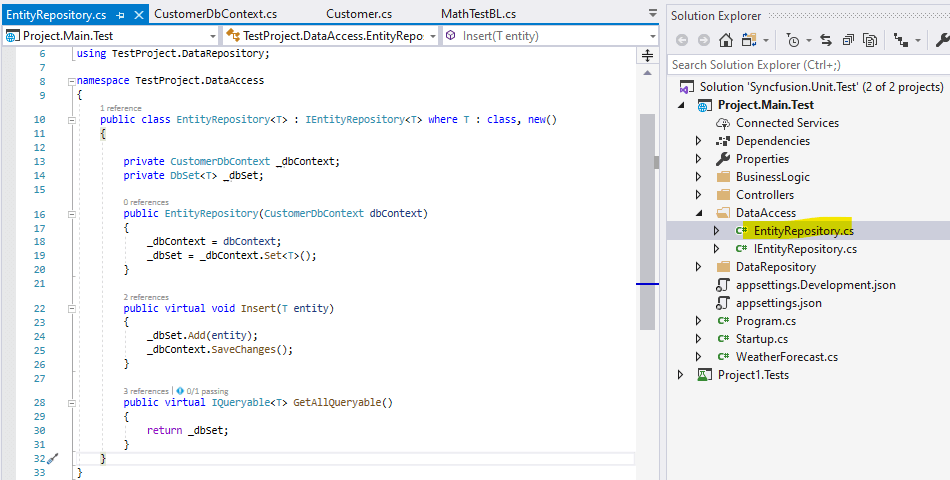Expand the BusinessLogic folder node
This screenshot has width=950, height=480.
(699, 177)
